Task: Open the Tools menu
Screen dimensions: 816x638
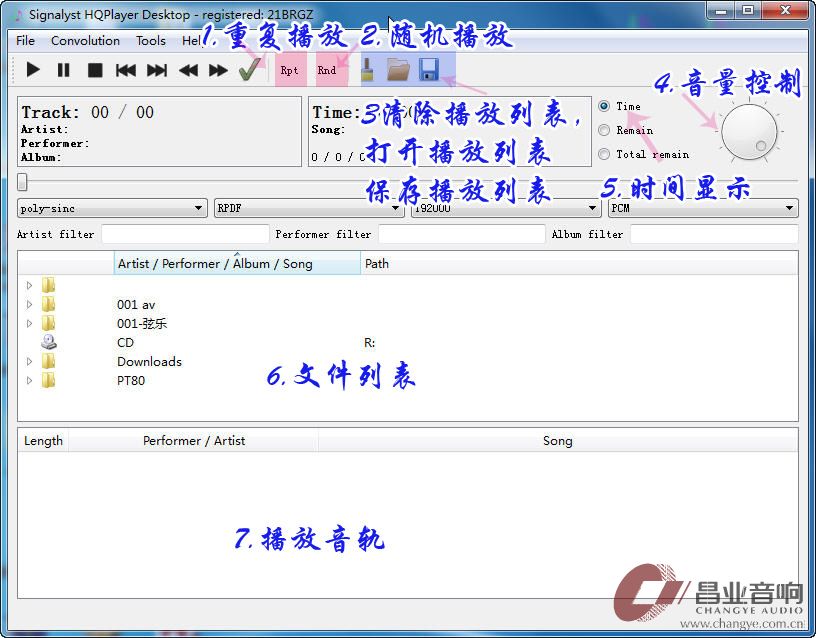Action: [x=151, y=41]
